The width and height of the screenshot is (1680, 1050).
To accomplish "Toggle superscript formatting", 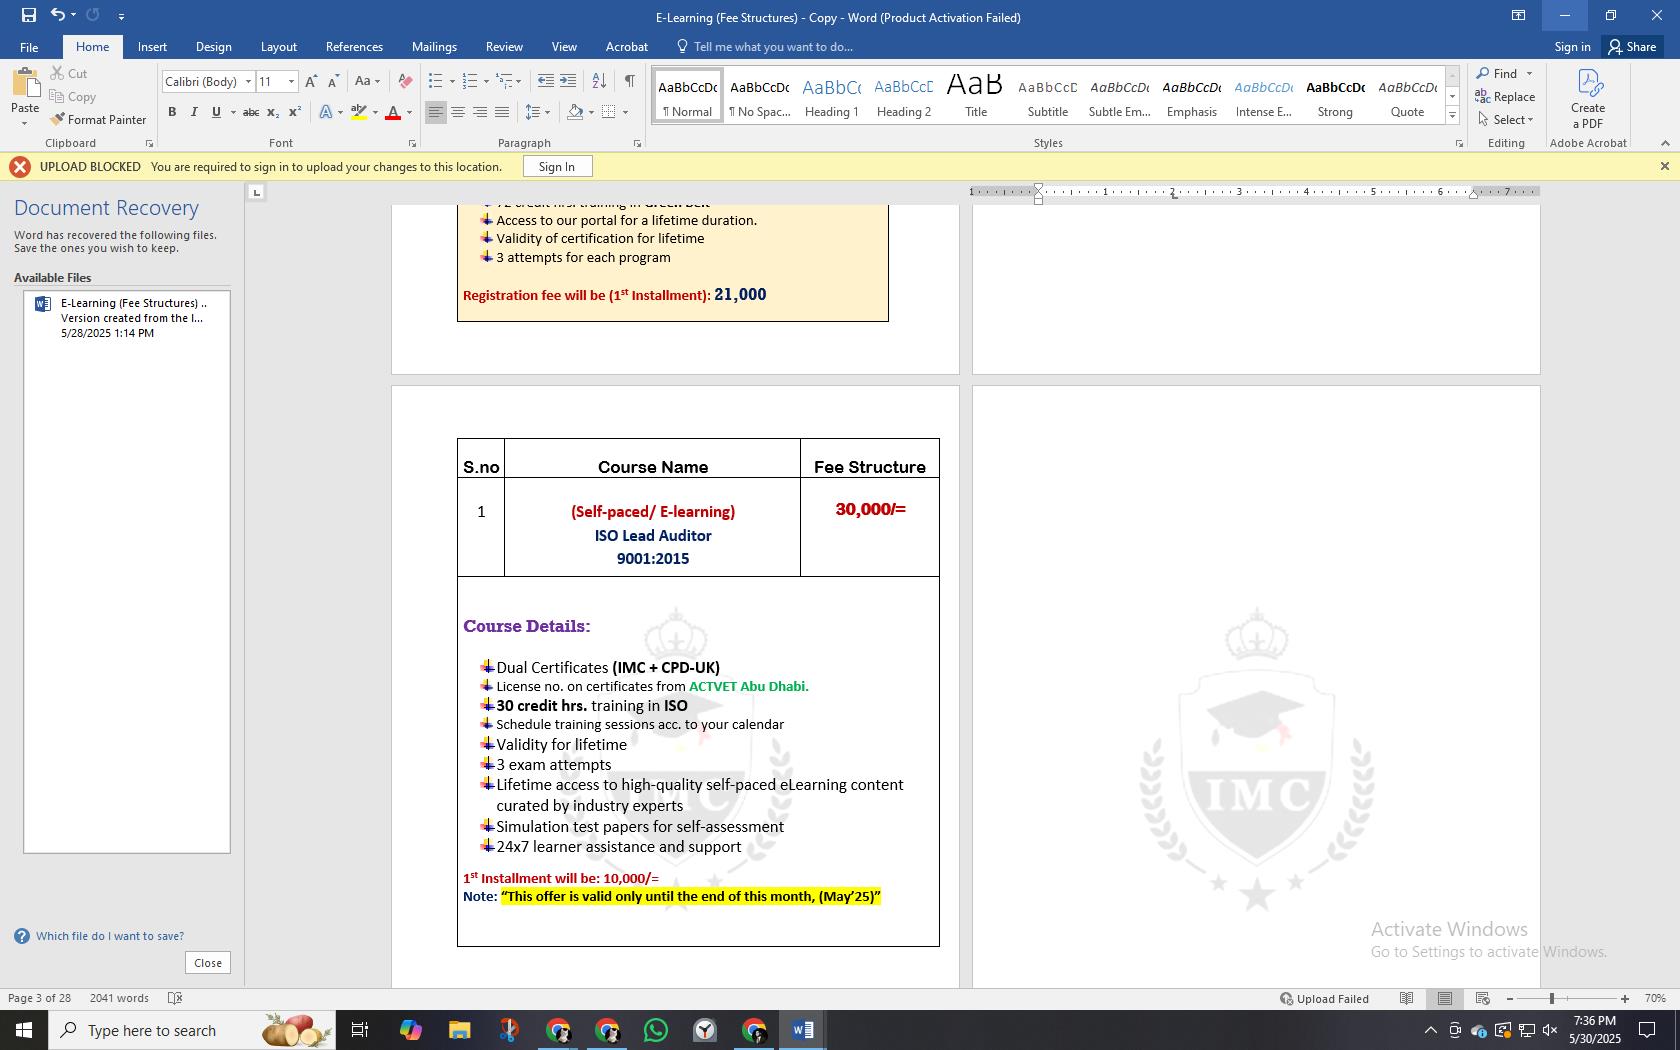I will coord(295,112).
